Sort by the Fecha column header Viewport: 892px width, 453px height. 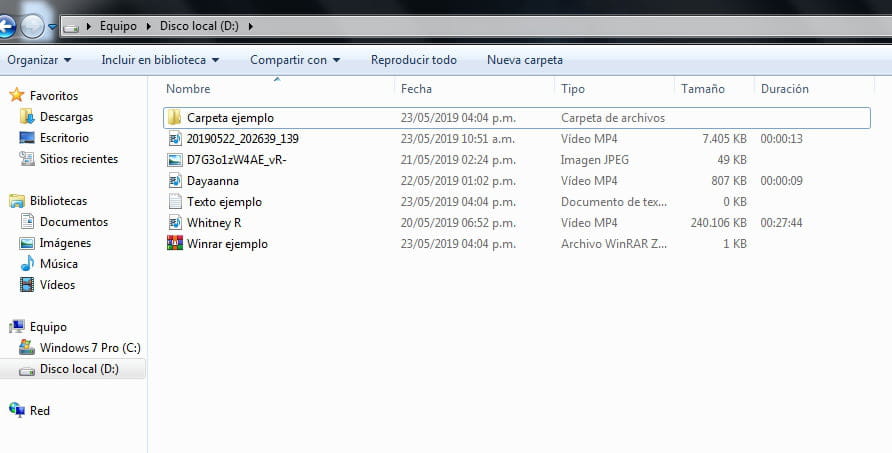click(x=416, y=89)
